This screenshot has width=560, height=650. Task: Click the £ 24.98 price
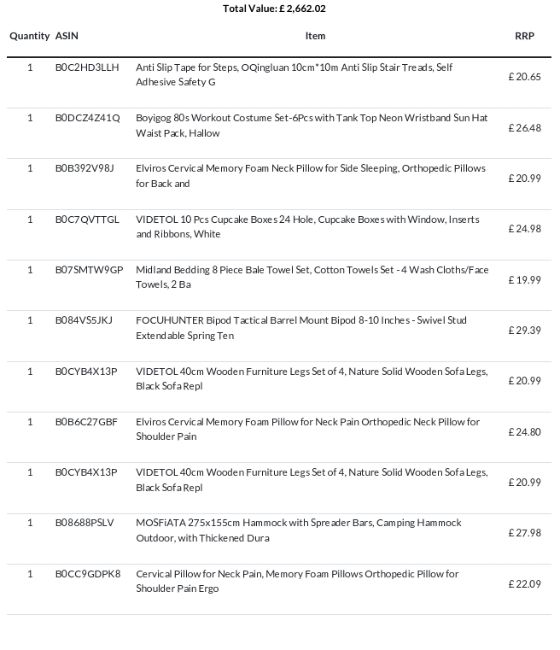(524, 229)
